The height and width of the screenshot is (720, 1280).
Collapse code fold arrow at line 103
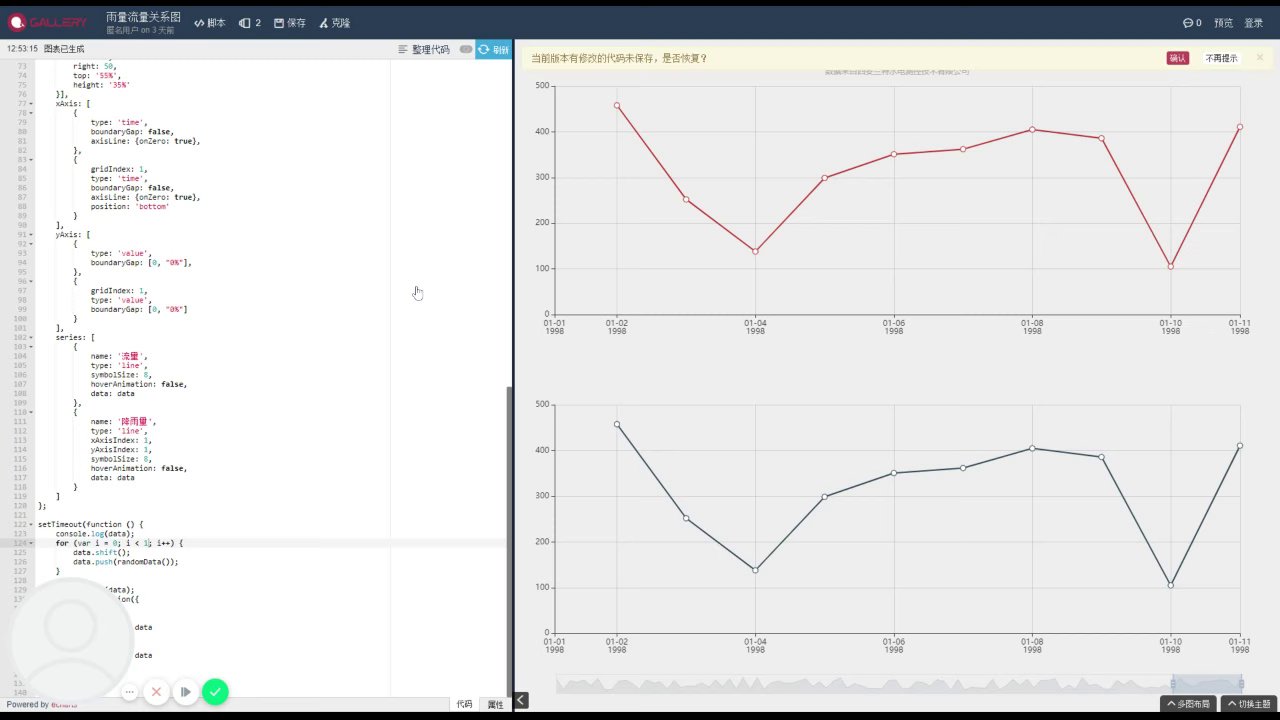click(x=30, y=347)
